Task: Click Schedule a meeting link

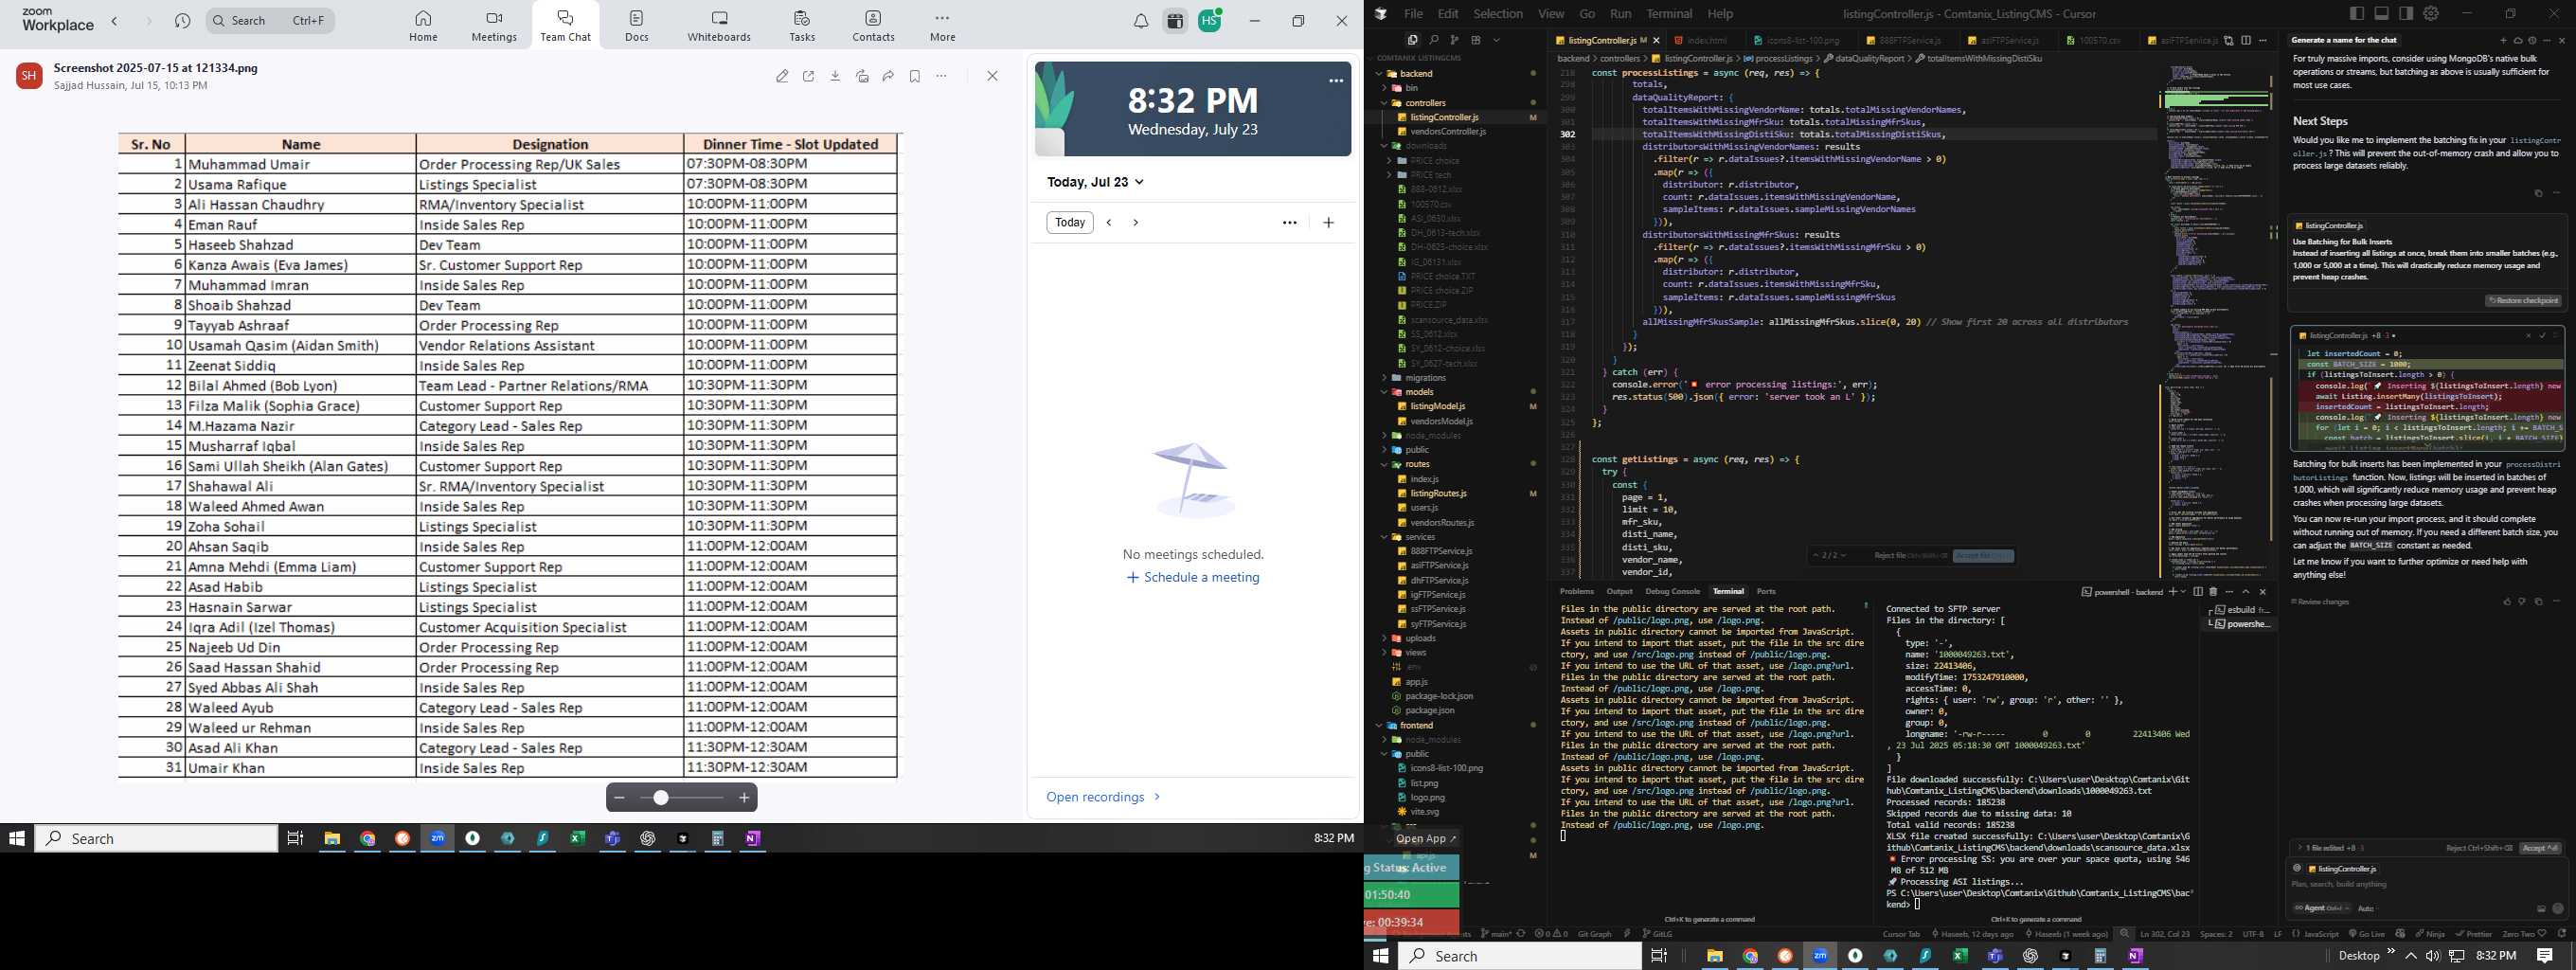Action: [1193, 577]
